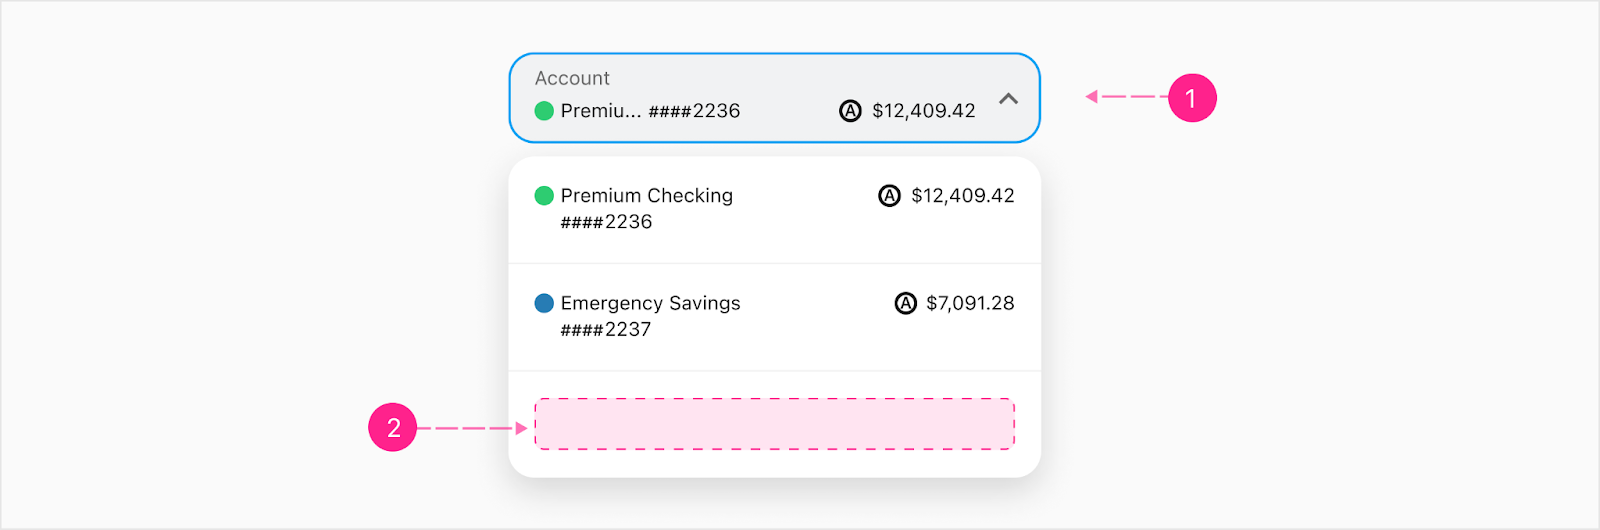1600x530 pixels.
Task: Click the ####2236 number in selected field
Action: tap(694, 111)
